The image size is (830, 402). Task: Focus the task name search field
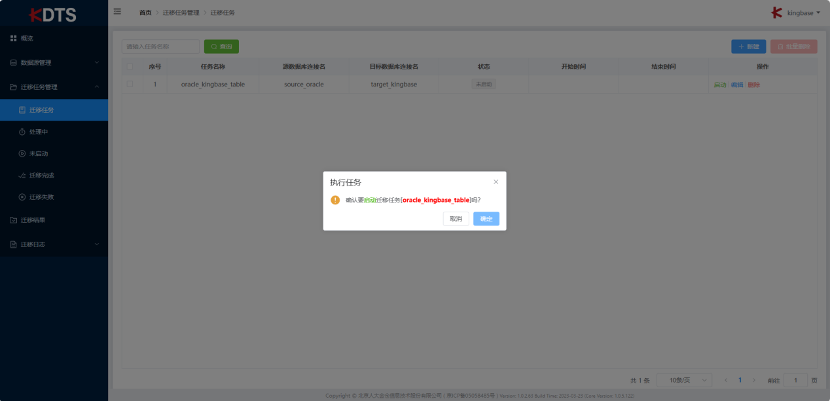coord(160,47)
